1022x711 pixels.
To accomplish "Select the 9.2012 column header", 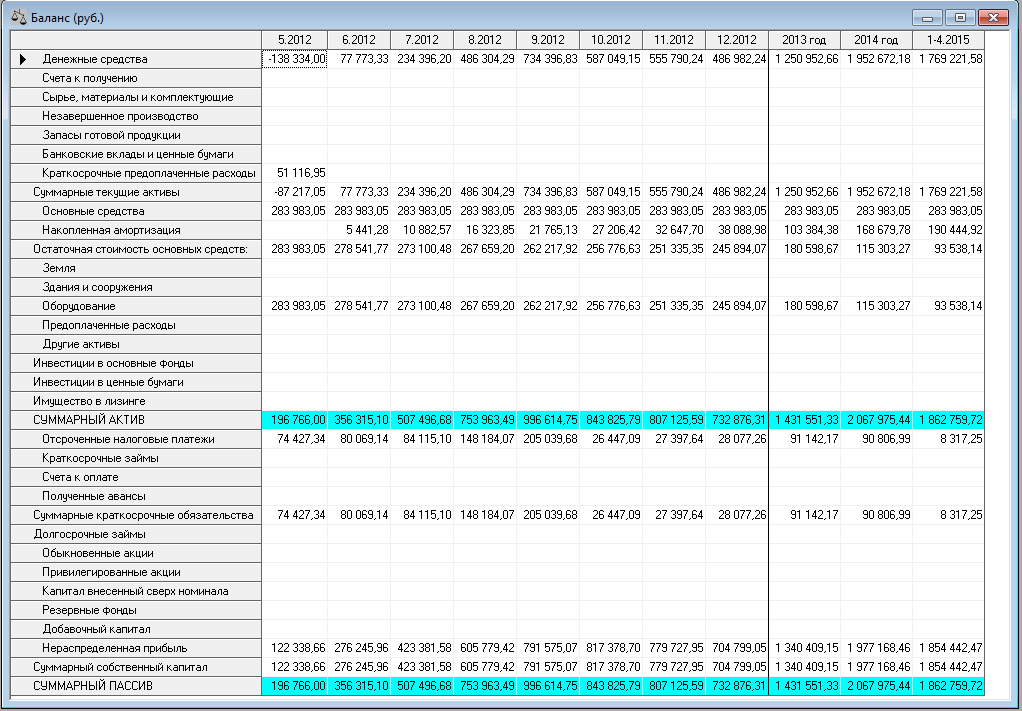I will click(548, 40).
